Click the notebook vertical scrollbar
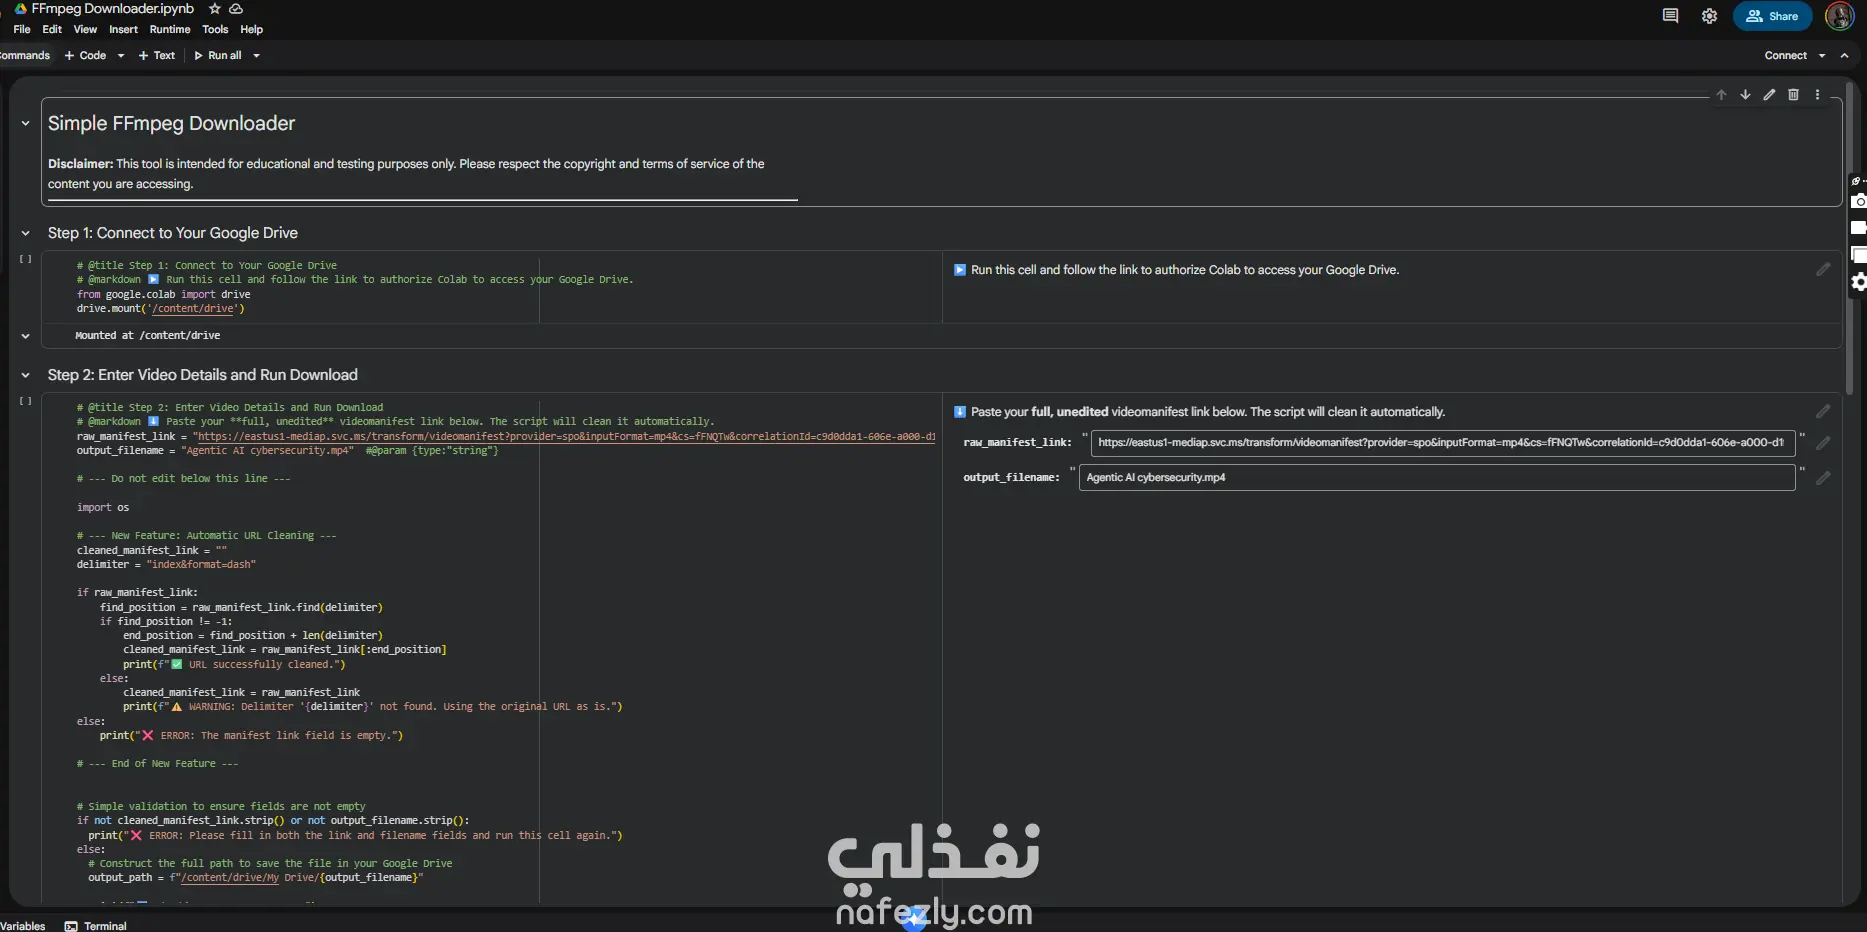Viewport: 1867px width, 932px height. coord(1849,240)
